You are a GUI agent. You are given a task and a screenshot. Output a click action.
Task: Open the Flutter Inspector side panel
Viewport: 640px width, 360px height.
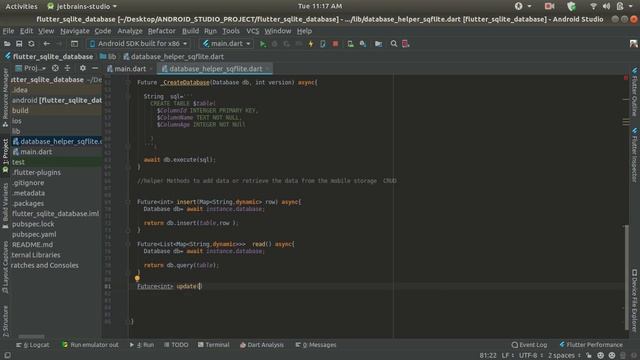pos(635,155)
